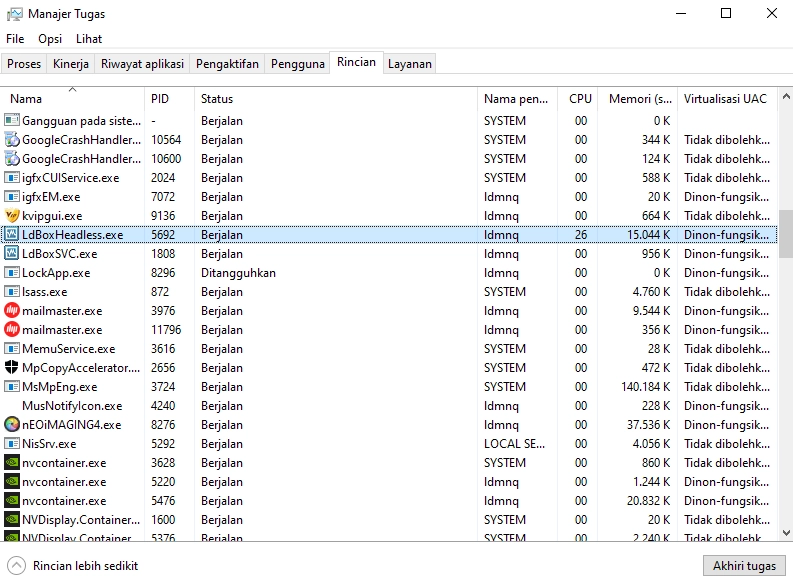The height and width of the screenshot is (586, 793).
Task: Click the LdBoxHeadless.exe process icon
Action: tap(12, 235)
